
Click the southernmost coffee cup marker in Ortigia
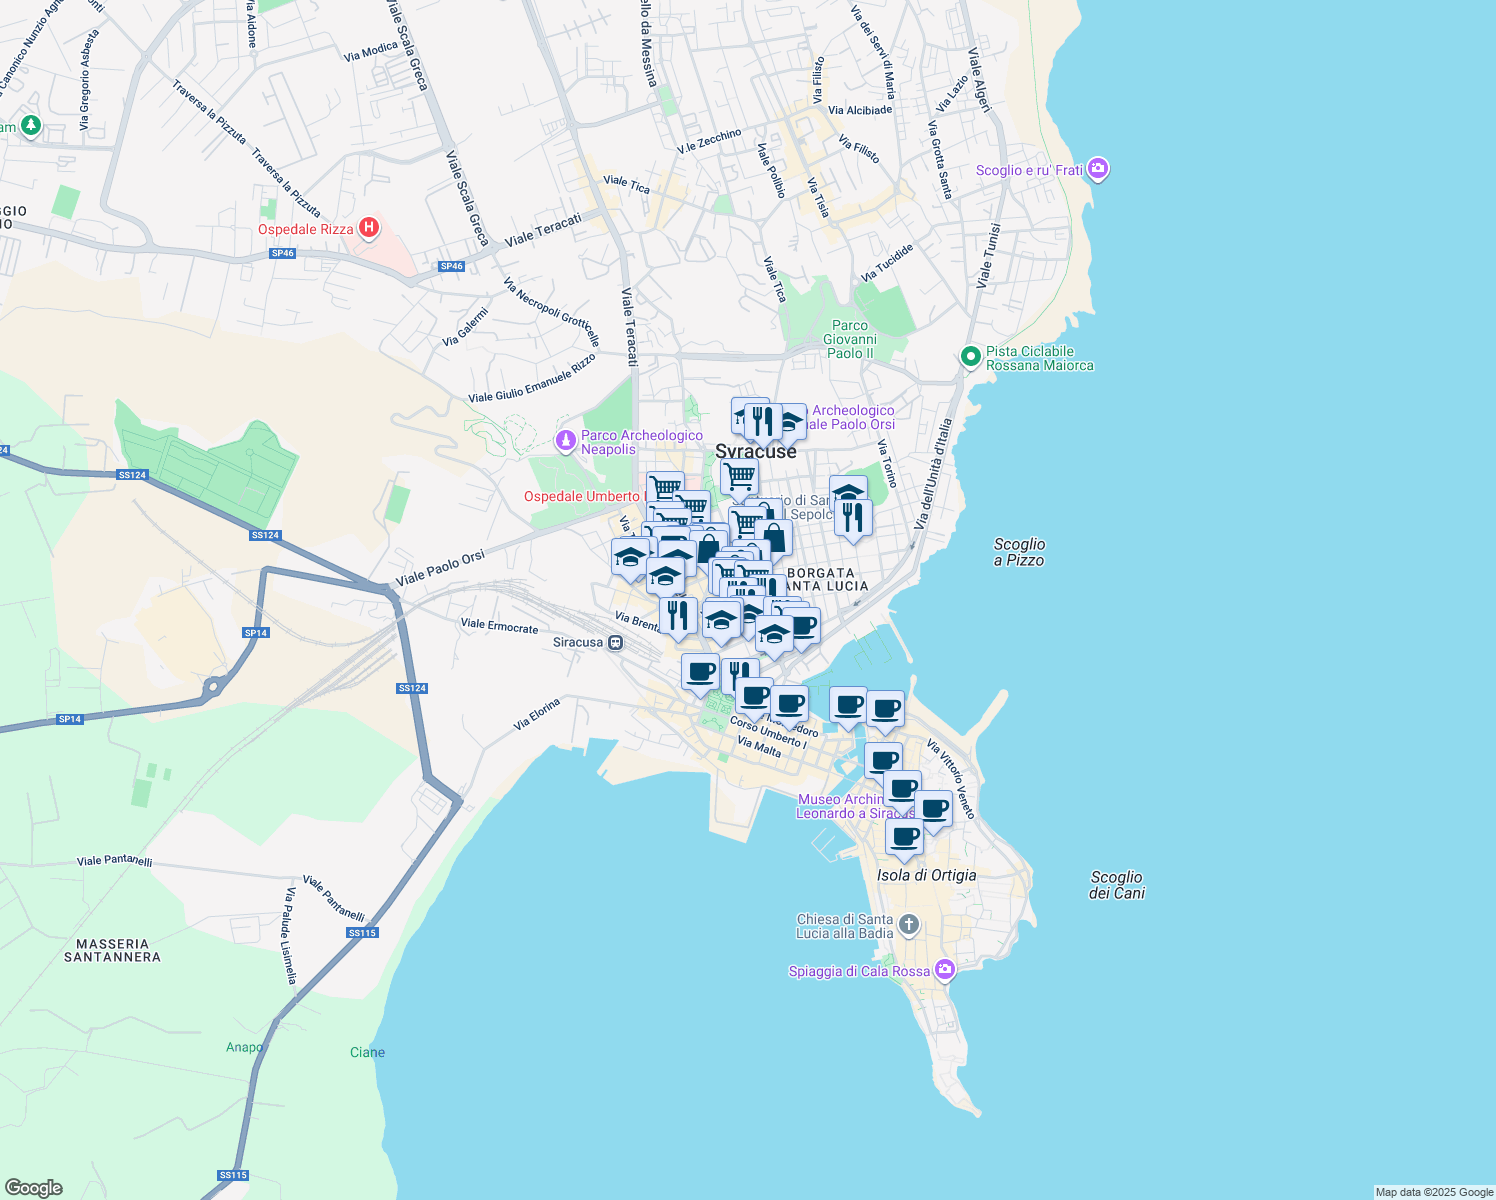[x=904, y=837]
